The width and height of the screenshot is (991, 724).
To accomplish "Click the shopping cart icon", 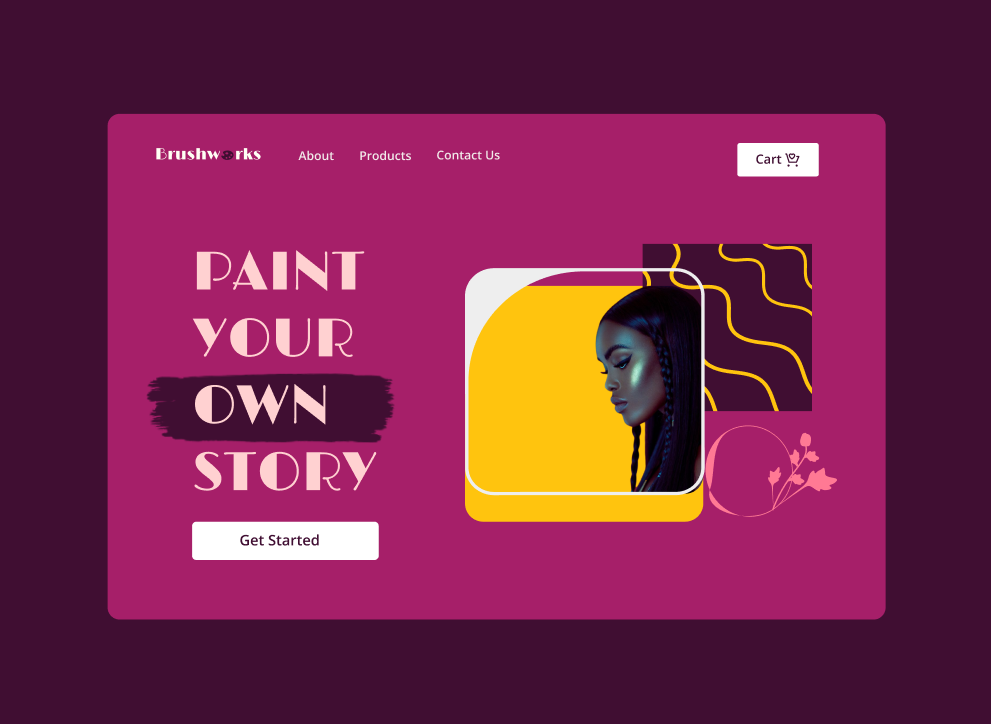I will [792, 159].
